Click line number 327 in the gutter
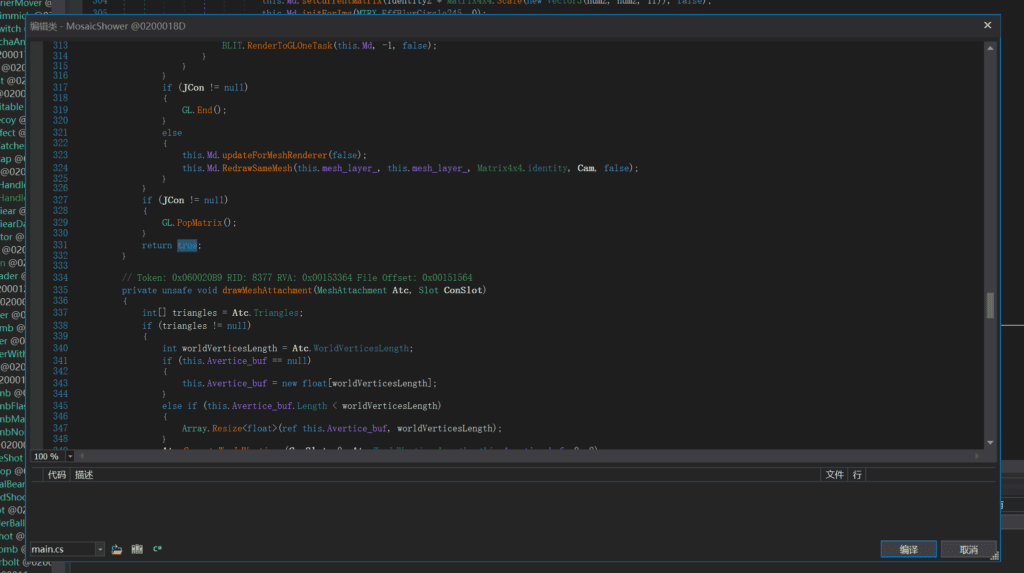 click(x=60, y=201)
